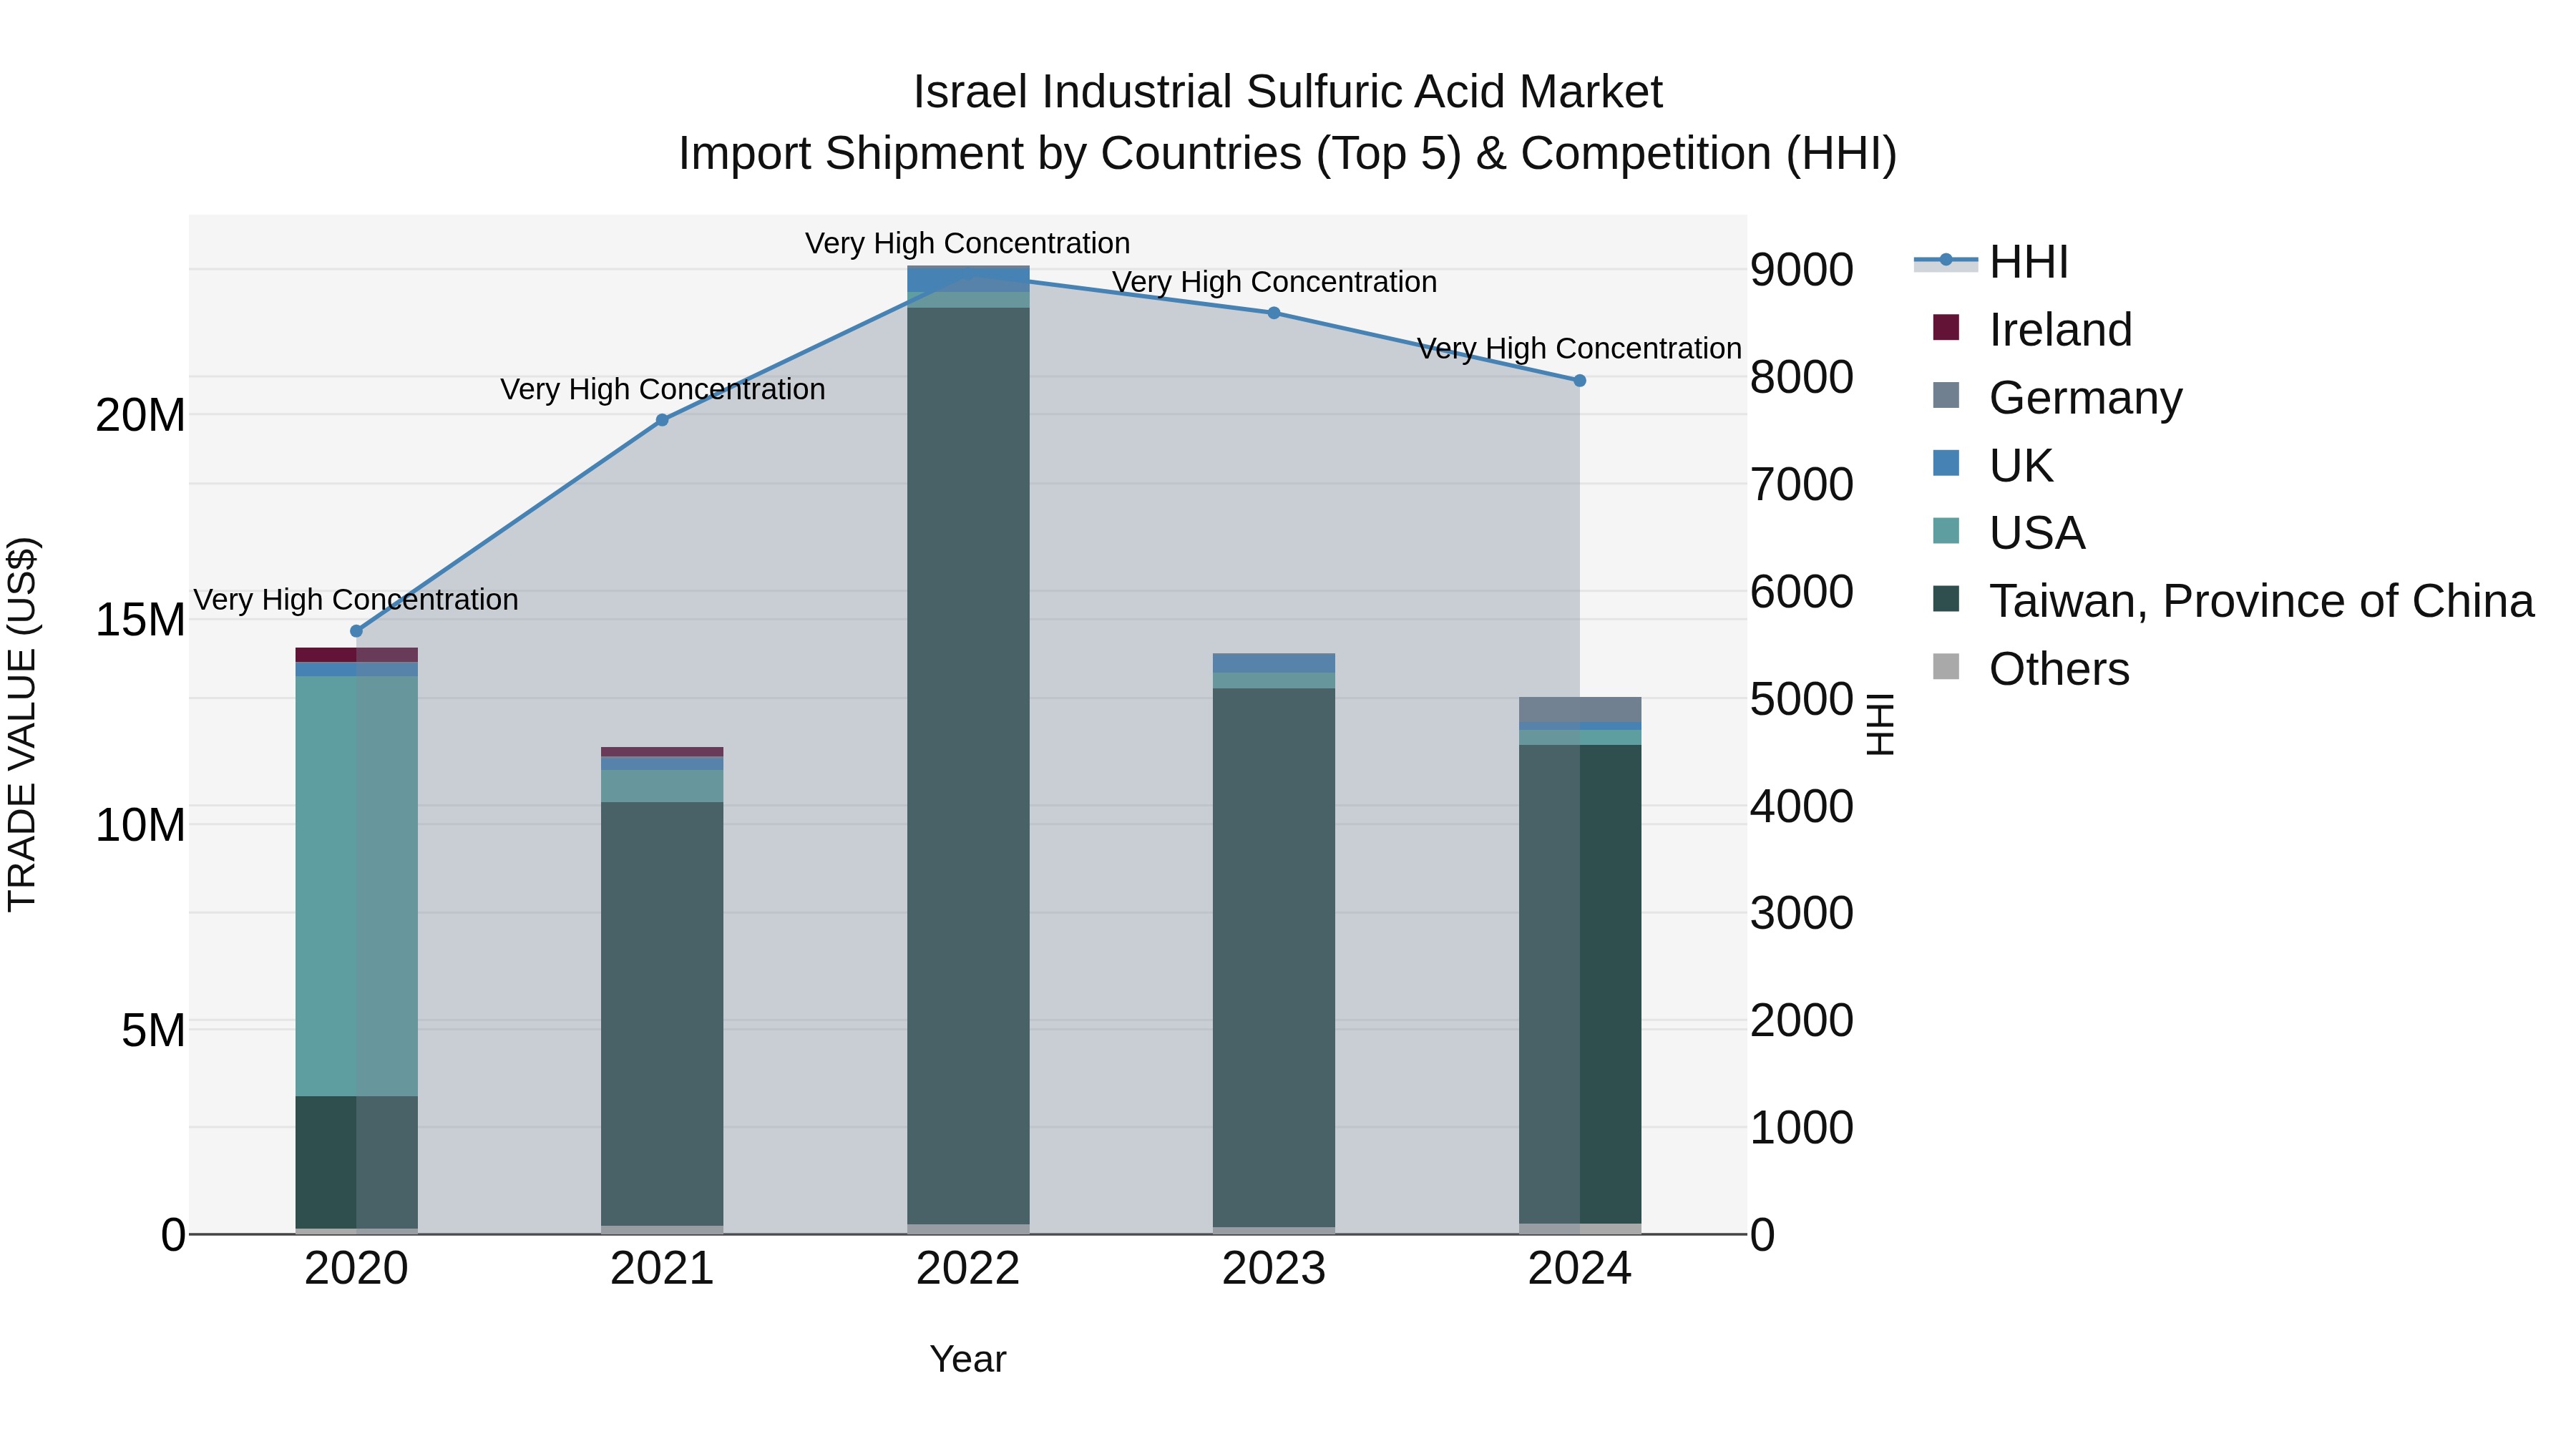This screenshot has width=2576, height=1449.
Task: Toggle the Germany legend entry
Action: click(x=2058, y=398)
